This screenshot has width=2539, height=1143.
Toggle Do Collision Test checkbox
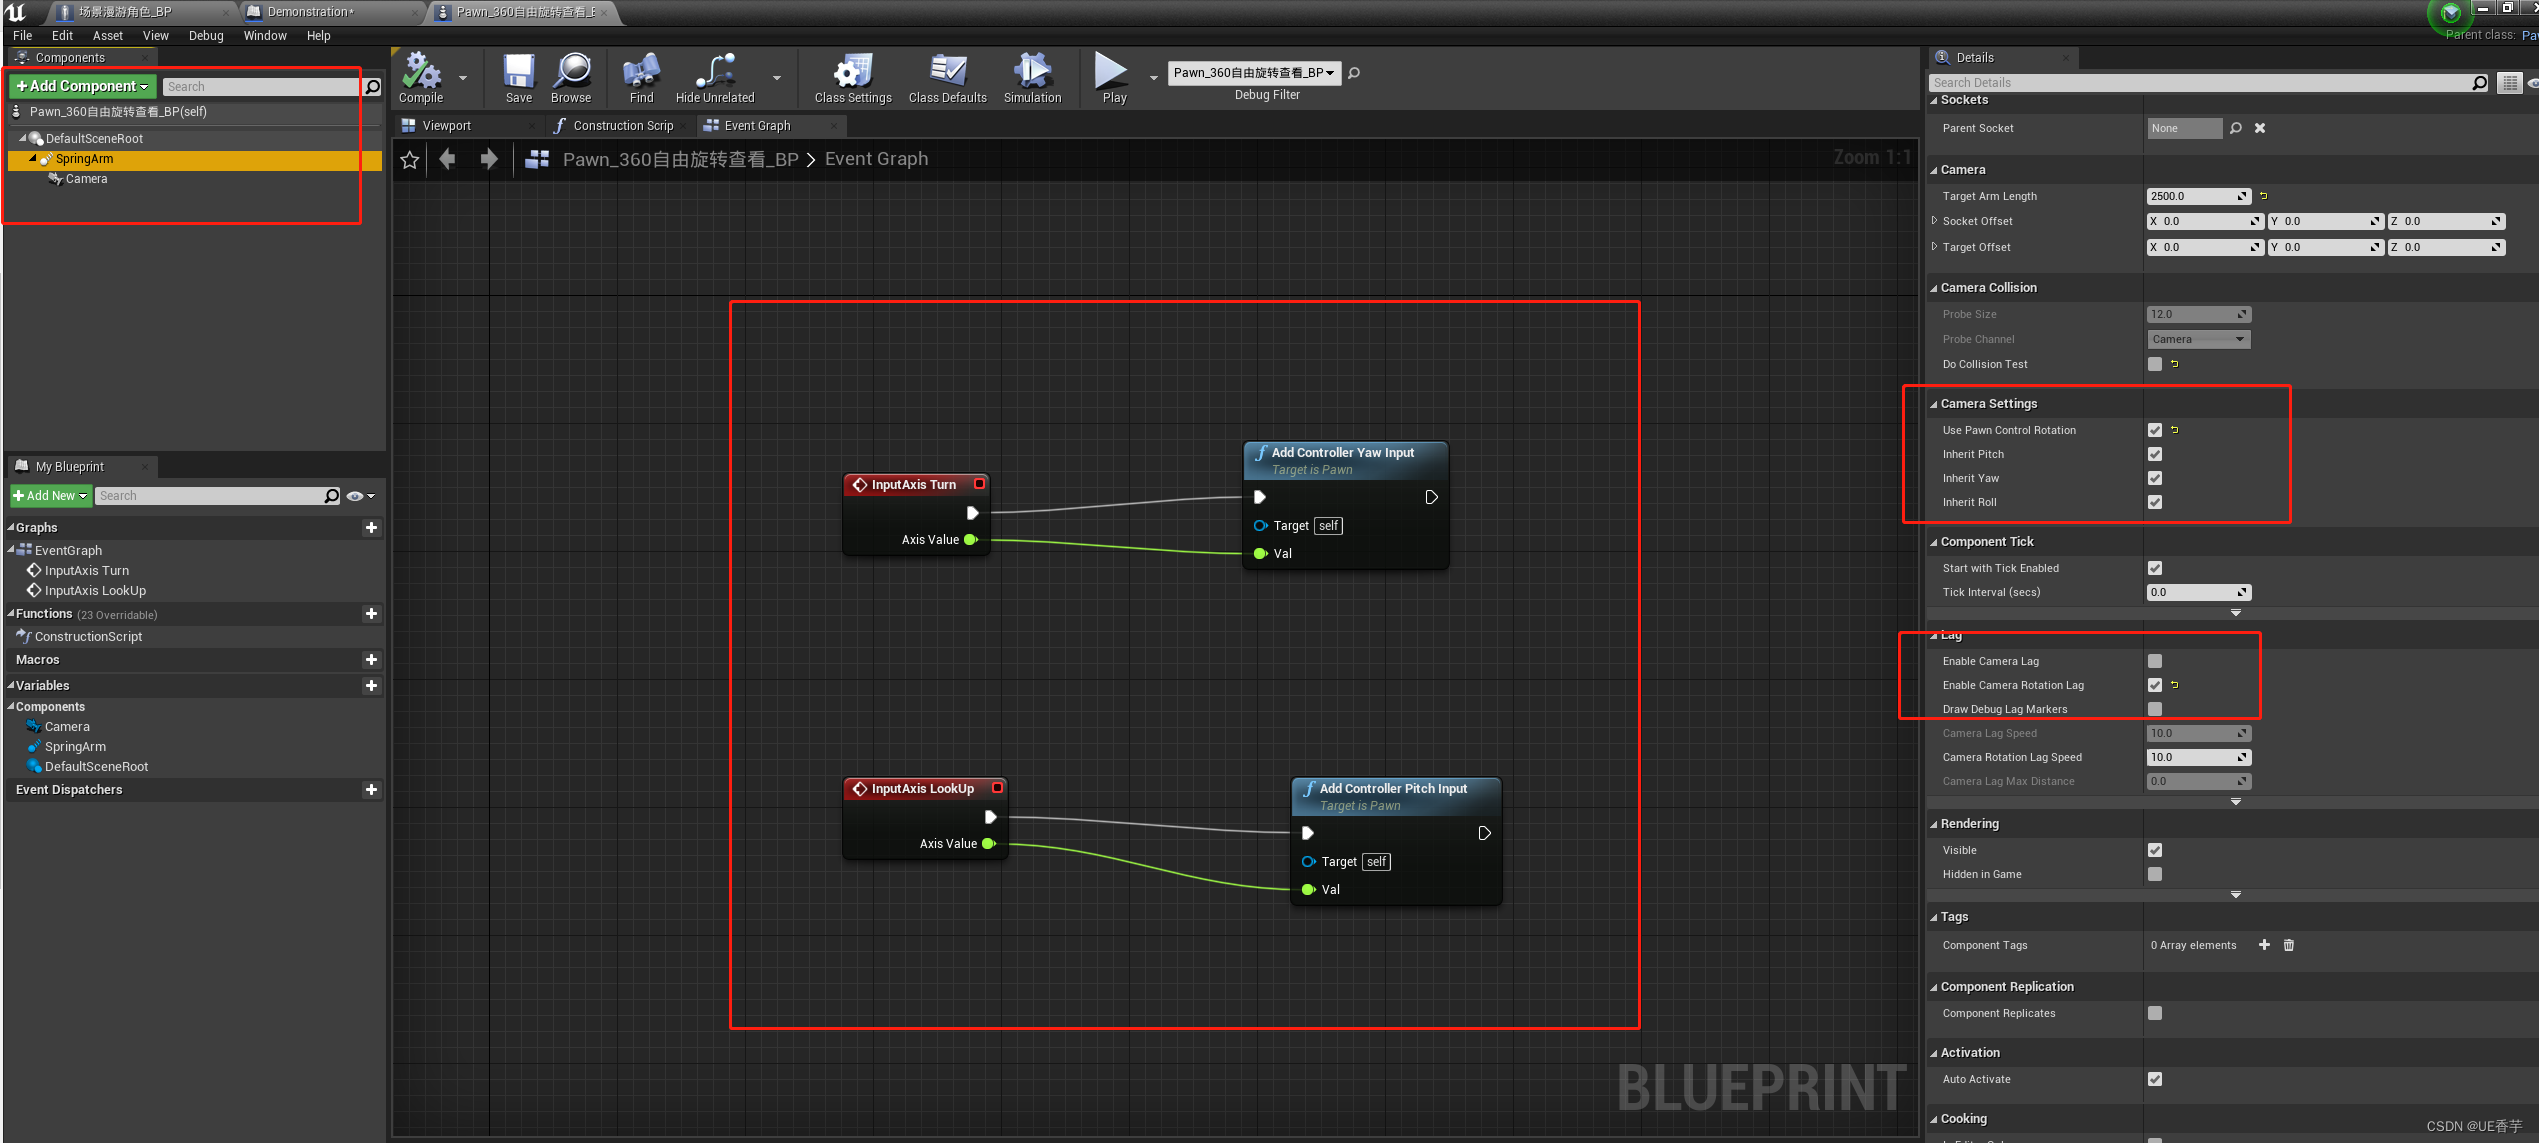click(x=2155, y=364)
